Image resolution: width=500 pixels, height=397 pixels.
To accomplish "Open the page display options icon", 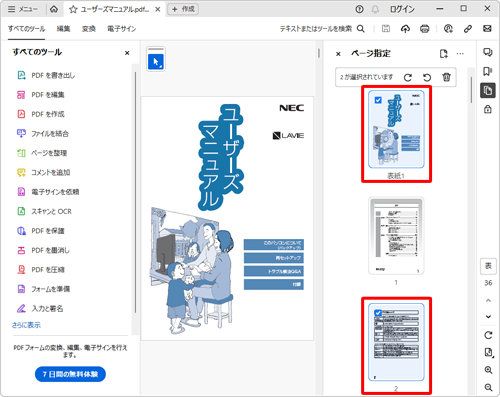I will click(x=488, y=353).
